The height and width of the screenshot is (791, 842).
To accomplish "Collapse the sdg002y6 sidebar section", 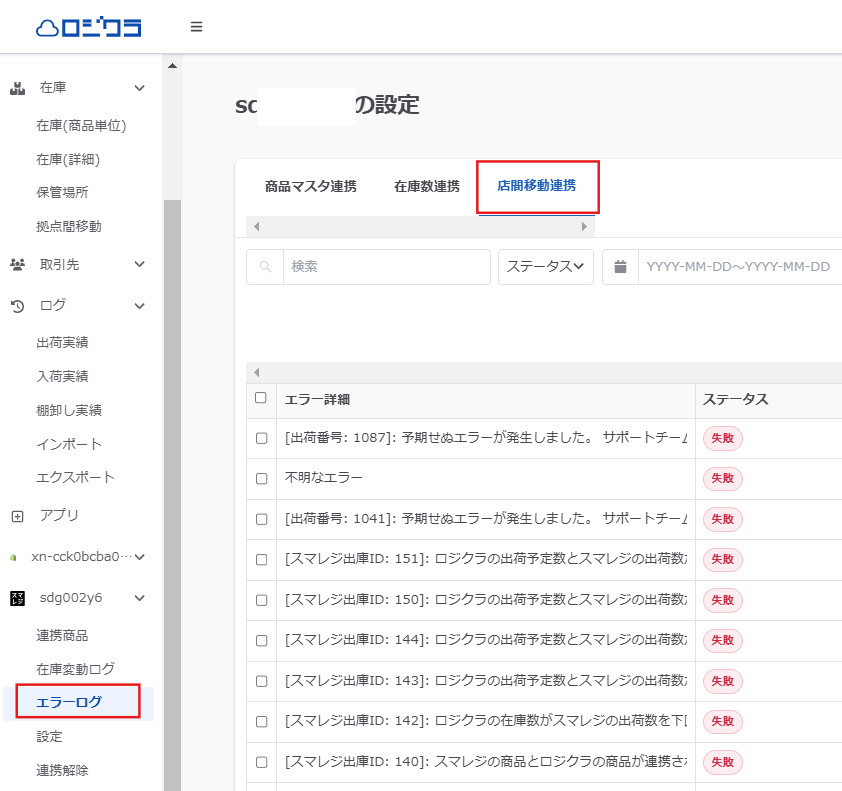I will pos(140,598).
